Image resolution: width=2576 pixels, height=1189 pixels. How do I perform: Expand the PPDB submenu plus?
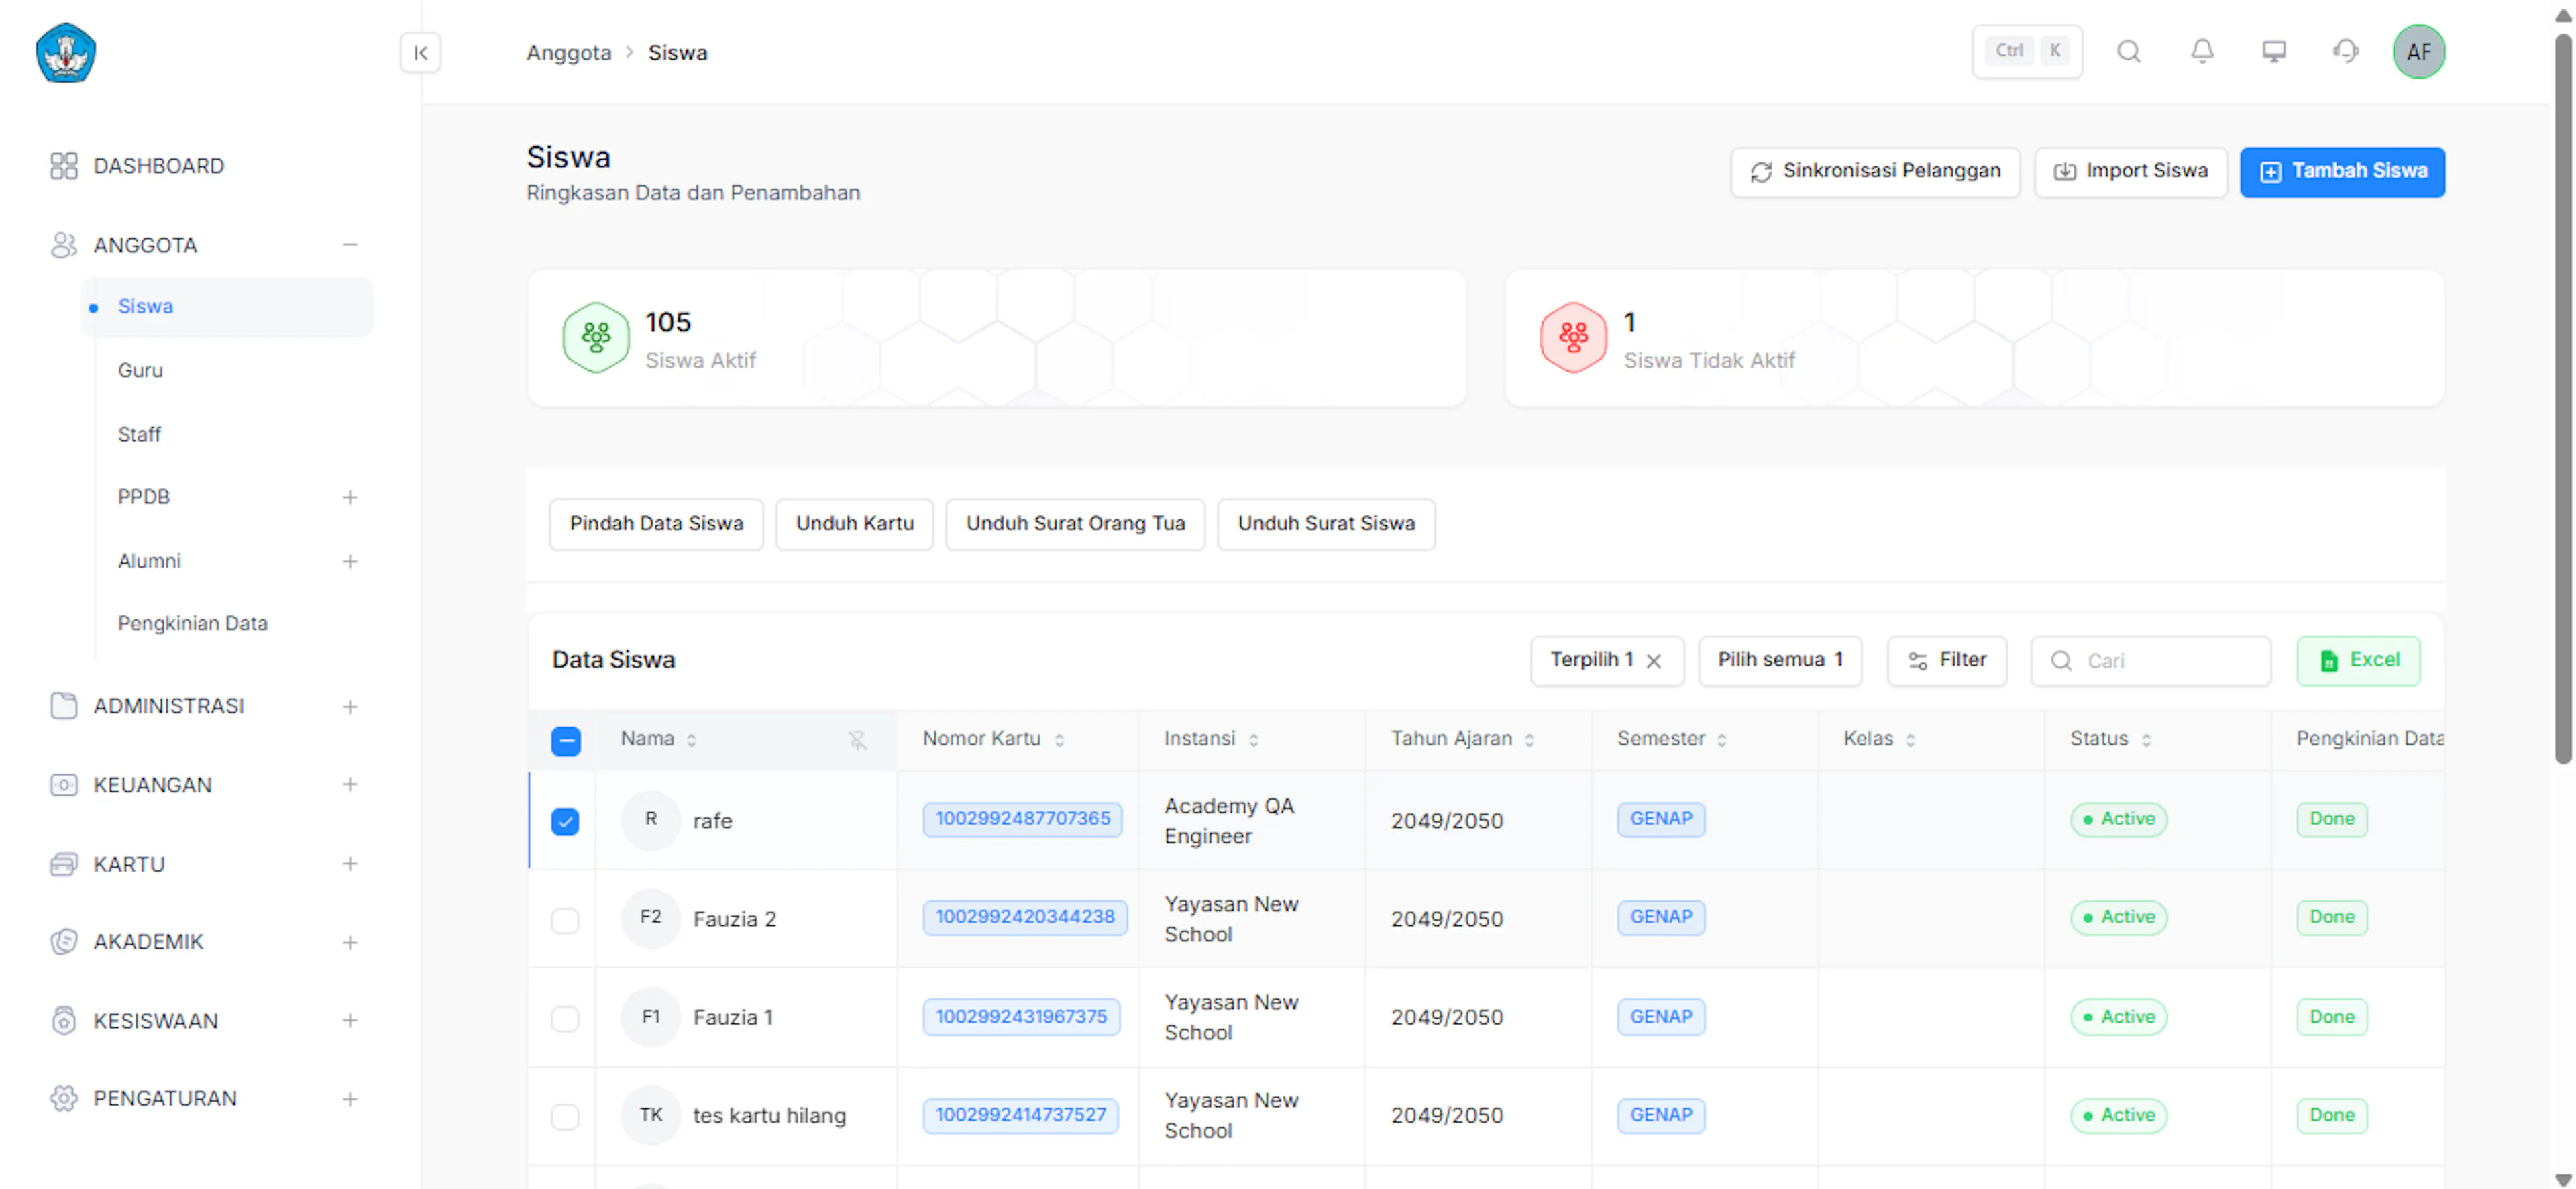(x=350, y=497)
